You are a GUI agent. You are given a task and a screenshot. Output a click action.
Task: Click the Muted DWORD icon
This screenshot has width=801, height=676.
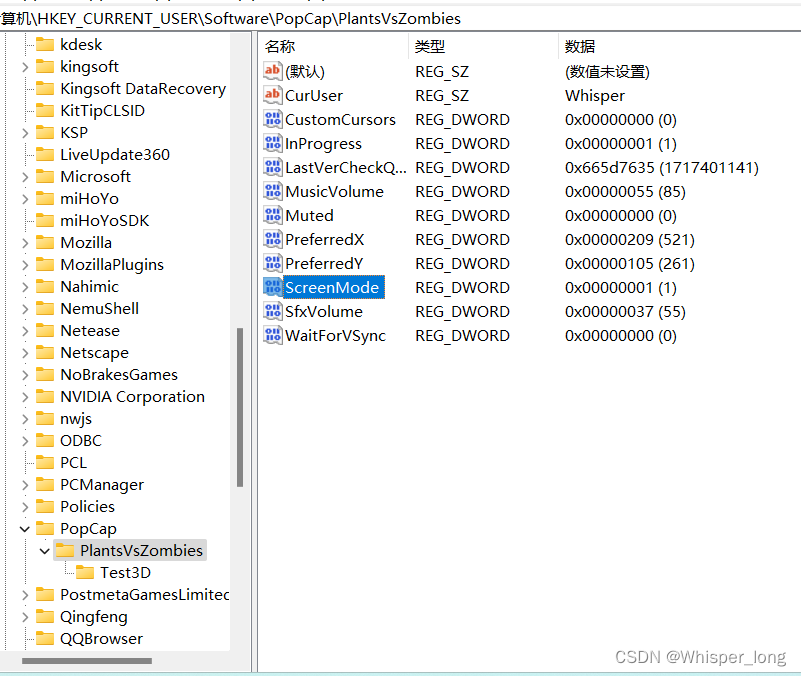272,215
